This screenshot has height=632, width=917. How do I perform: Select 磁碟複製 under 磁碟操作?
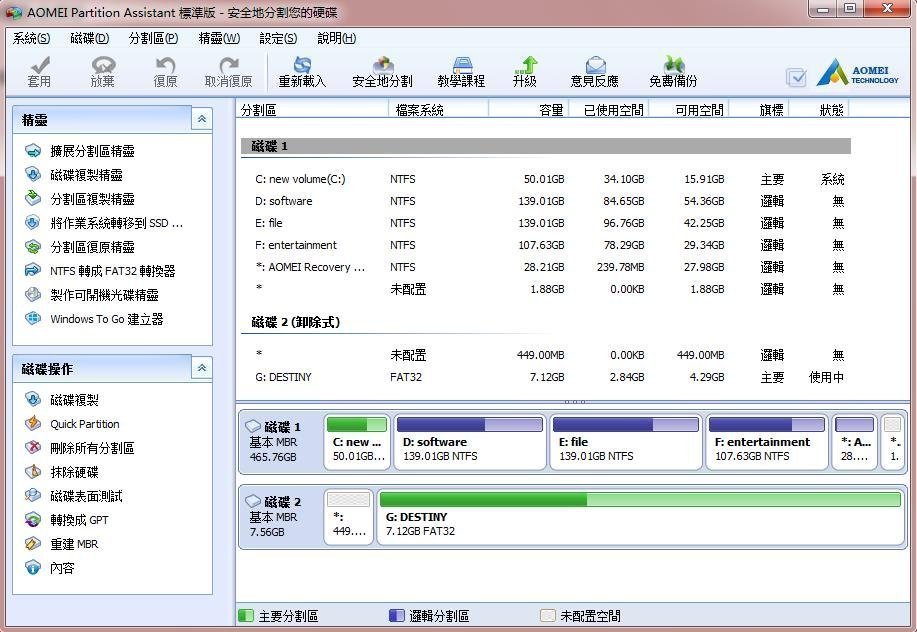(x=62, y=400)
